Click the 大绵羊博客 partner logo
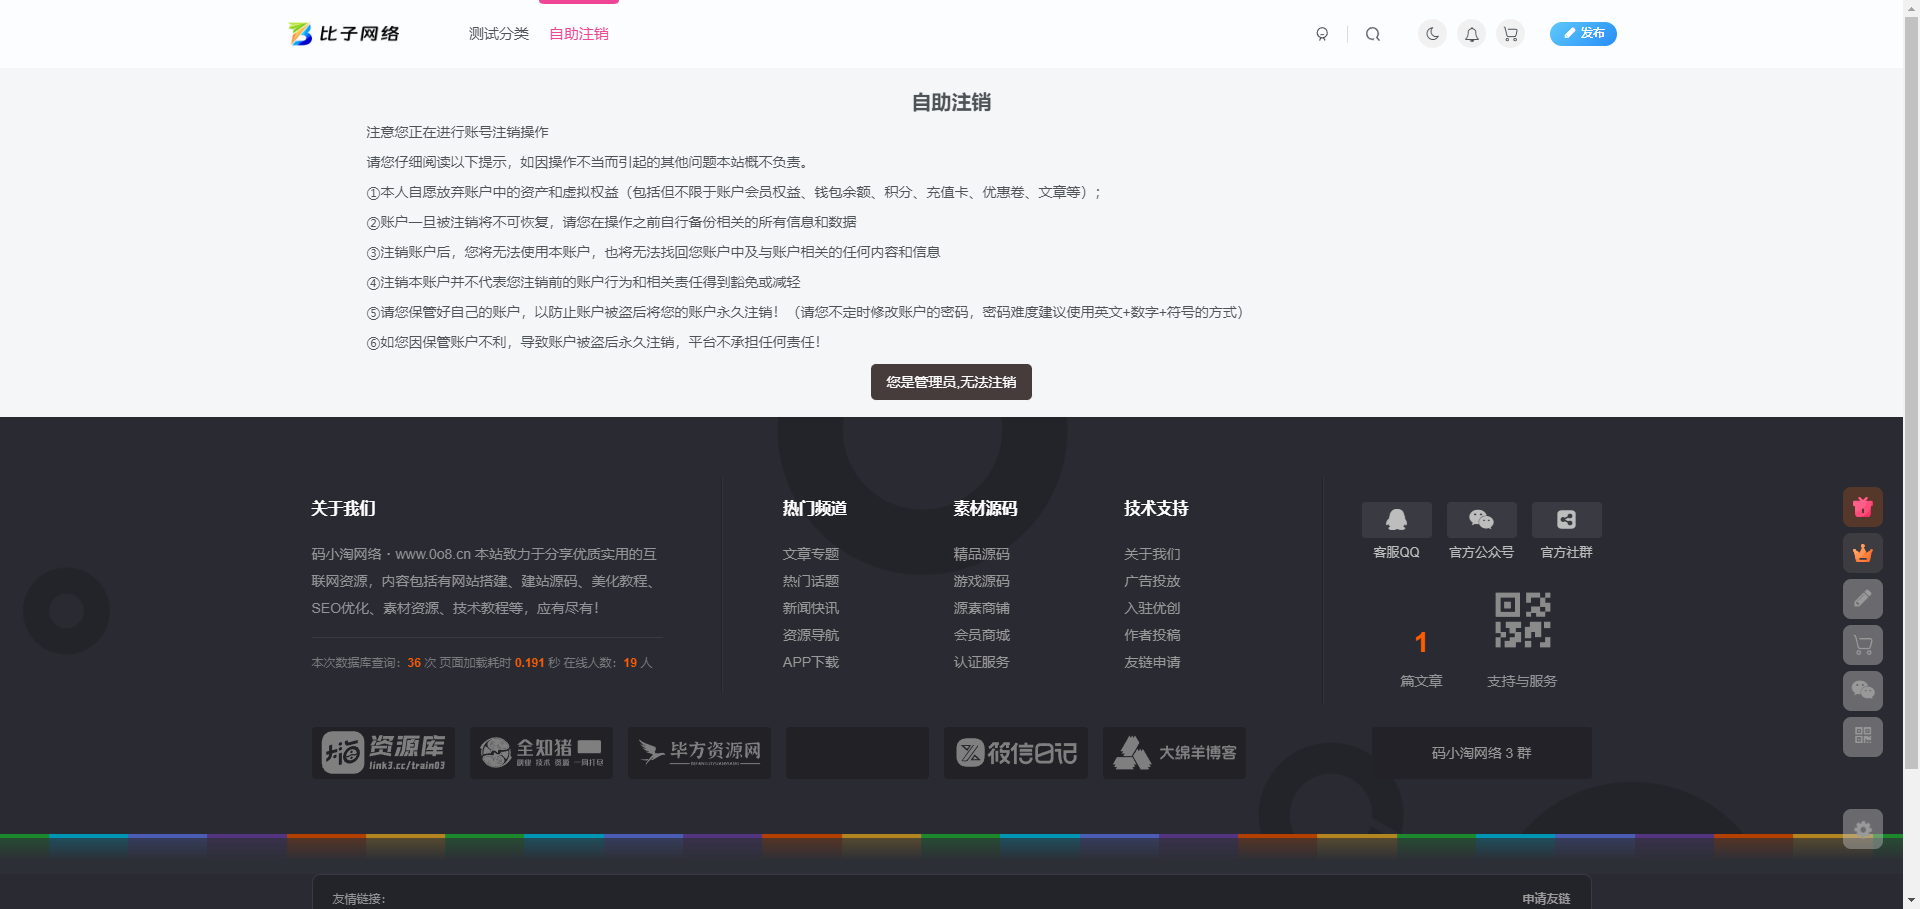Screen dimensions: 1920x909 point(1174,752)
